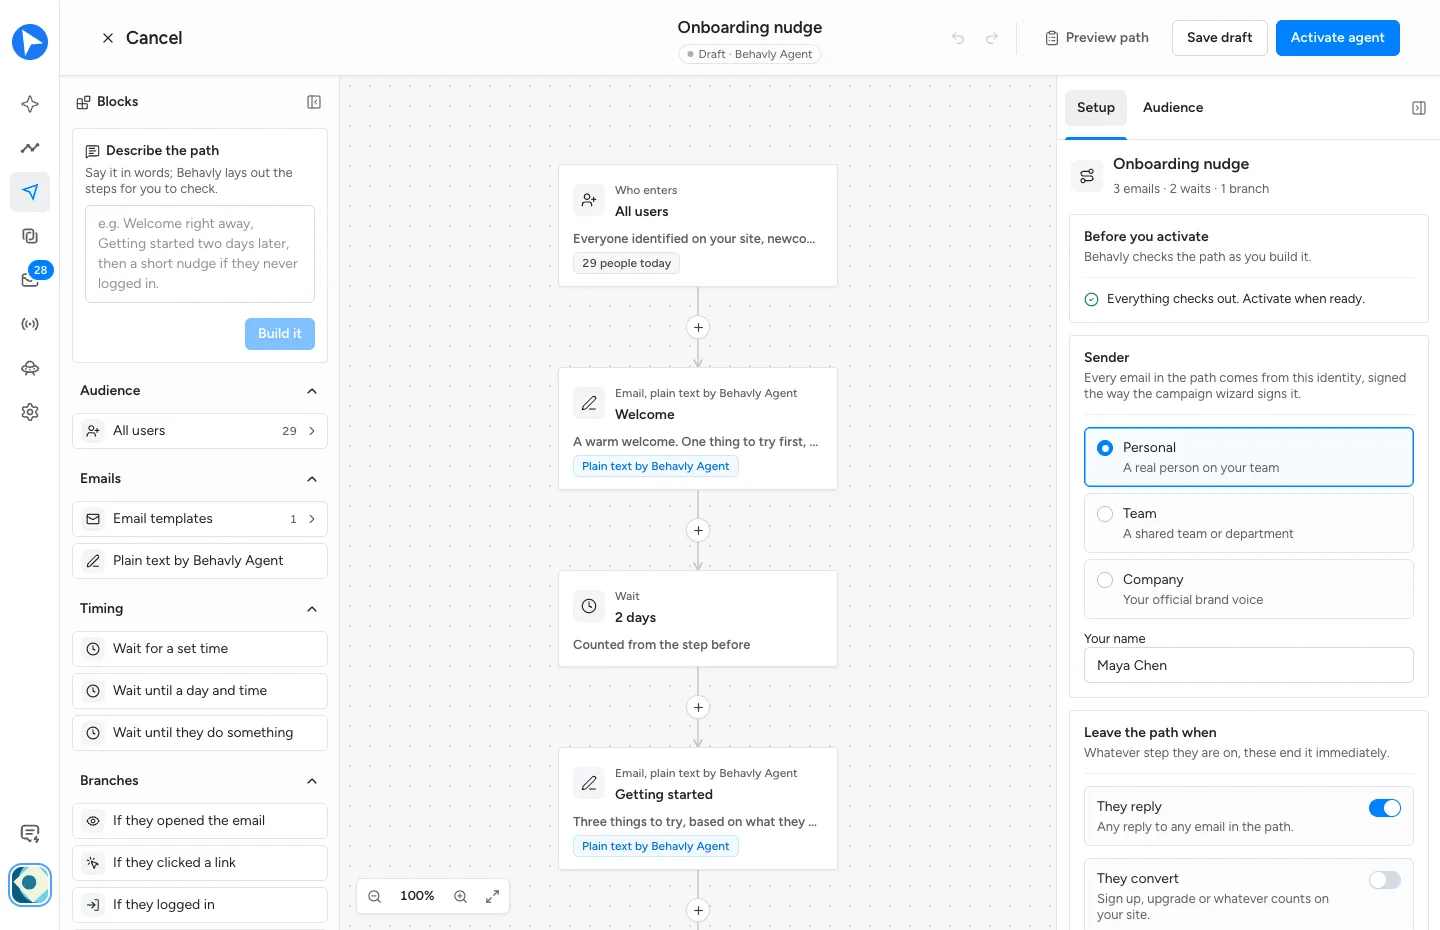Open the Getting started email card
Screen dimensions: 1440x930
click(698, 808)
